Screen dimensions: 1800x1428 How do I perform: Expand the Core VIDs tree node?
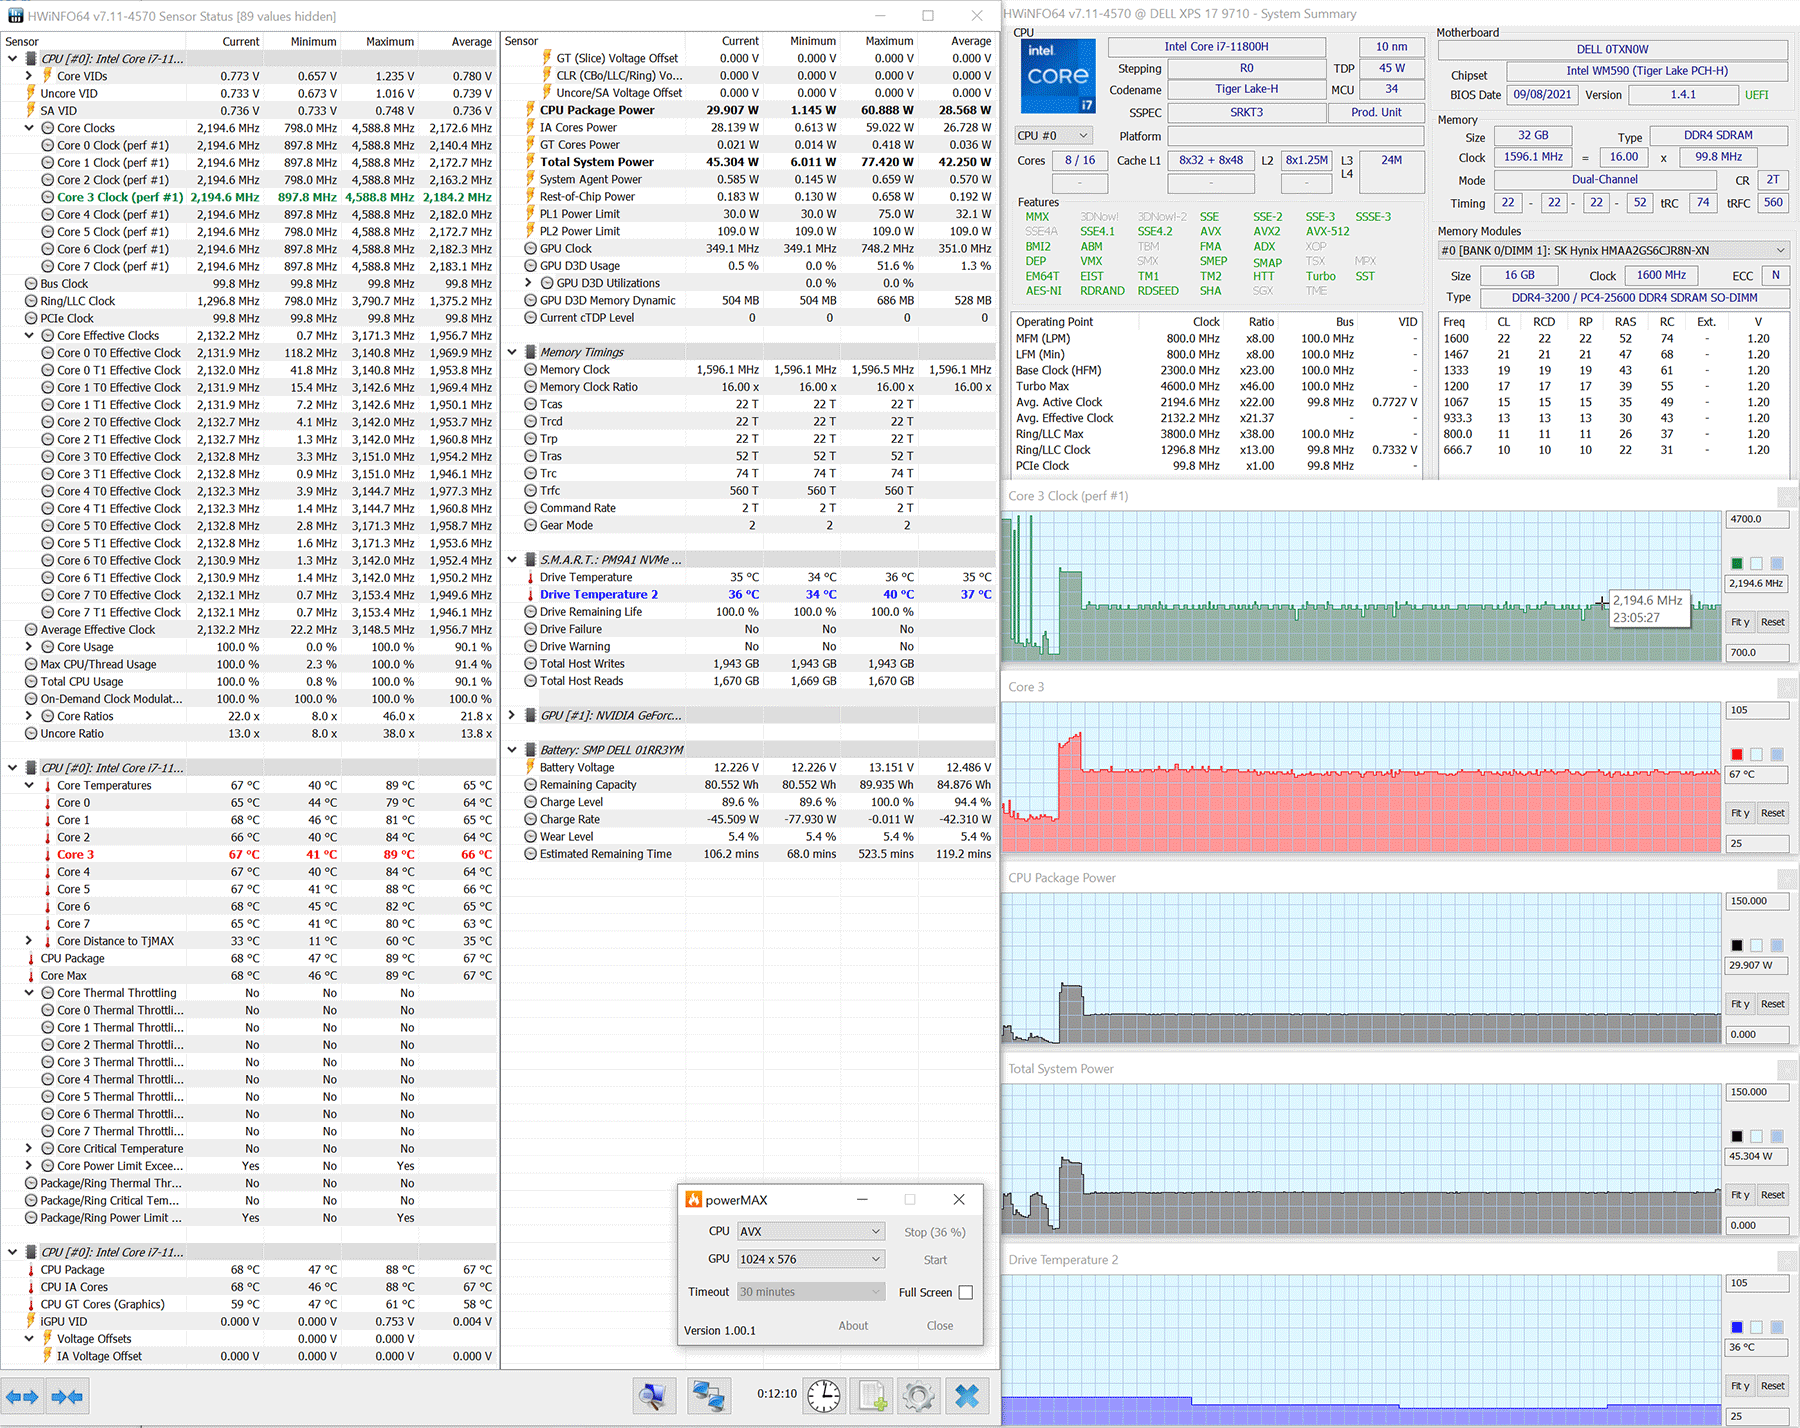tap(29, 76)
